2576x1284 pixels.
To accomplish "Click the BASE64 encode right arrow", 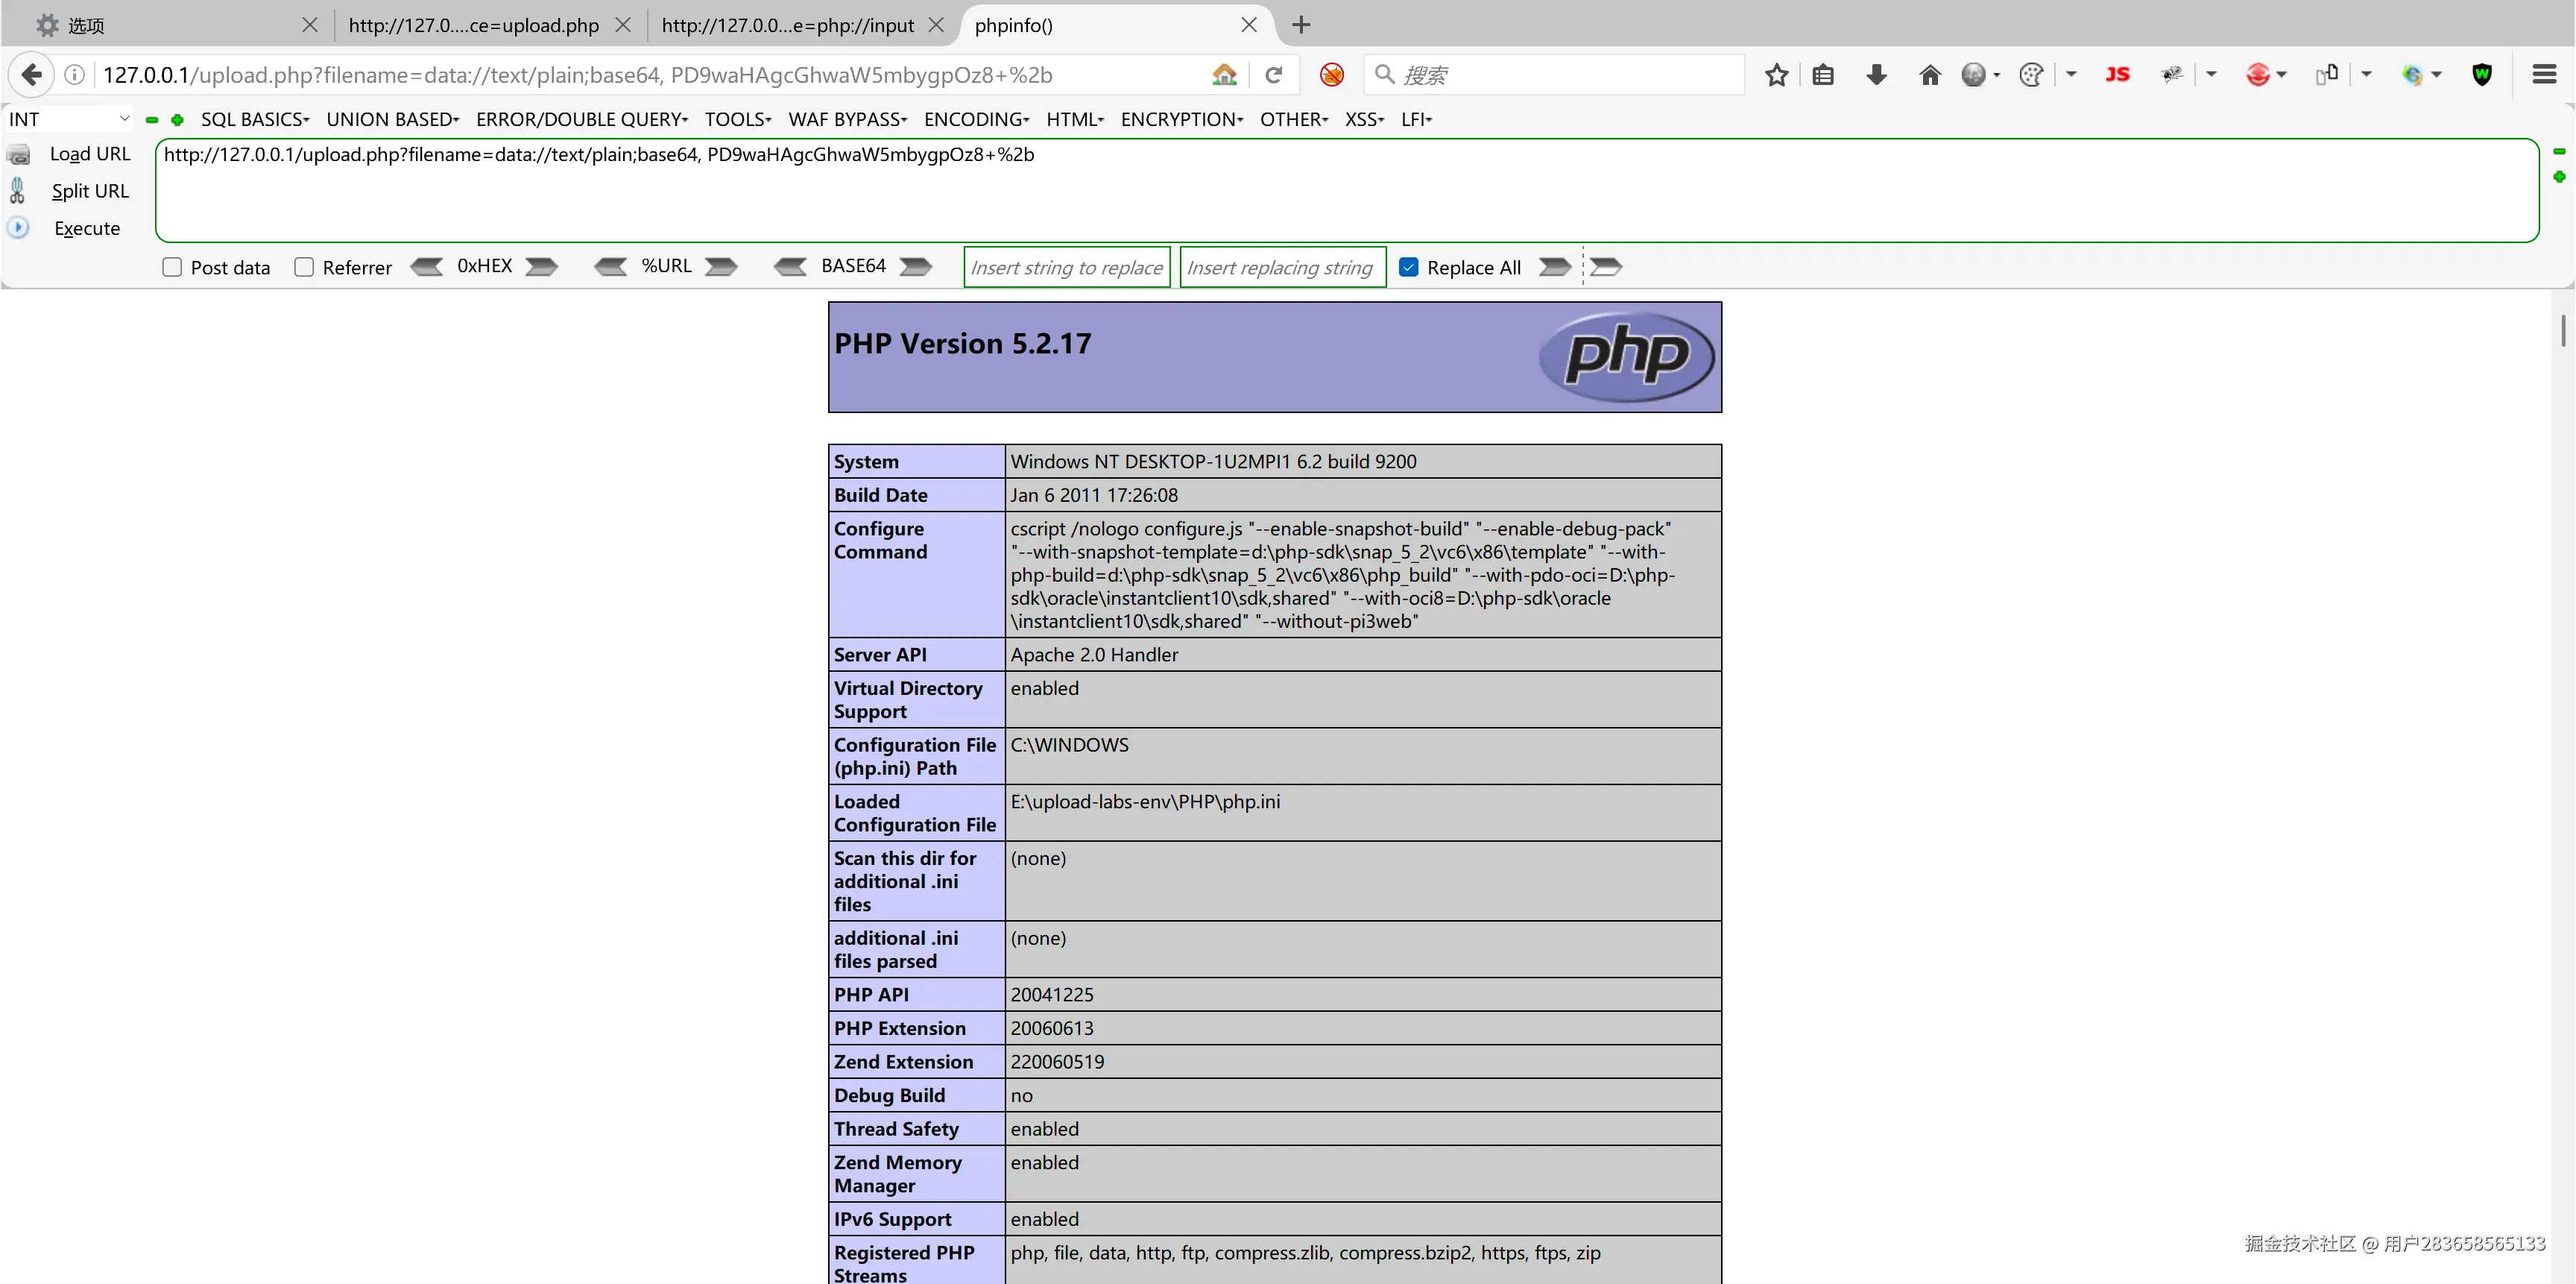I will pyautogui.click(x=915, y=266).
